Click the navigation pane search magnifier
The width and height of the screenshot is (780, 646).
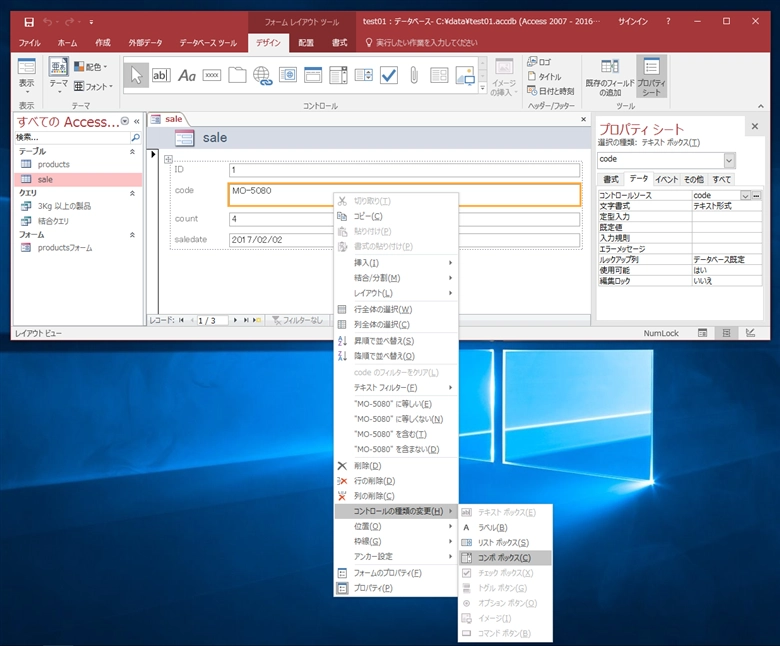(135, 137)
